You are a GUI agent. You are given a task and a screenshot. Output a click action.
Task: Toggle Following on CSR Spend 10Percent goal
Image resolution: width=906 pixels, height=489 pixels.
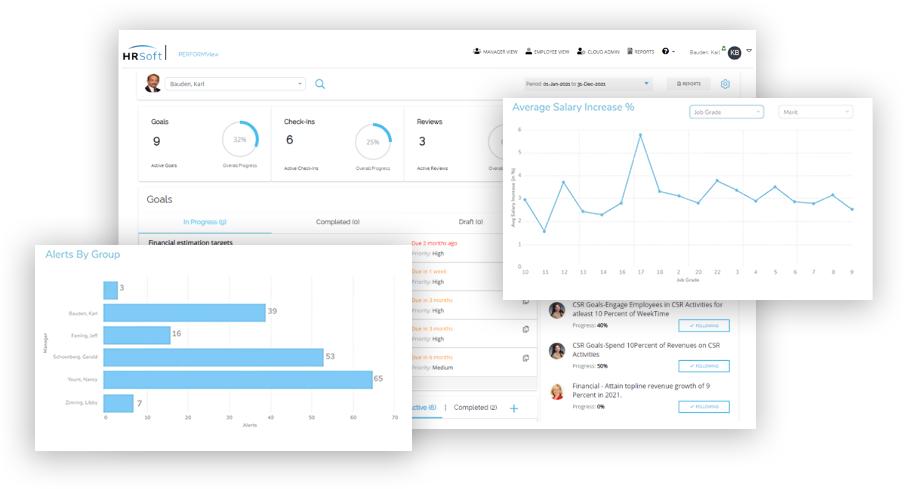pos(703,366)
